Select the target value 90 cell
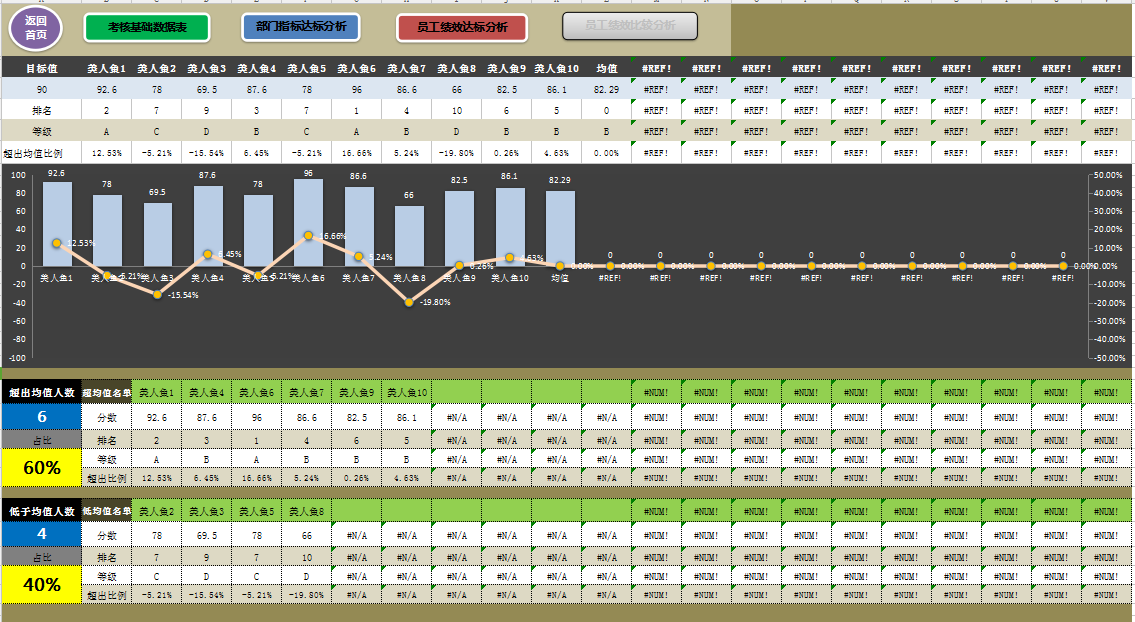Image resolution: width=1135 pixels, height=622 pixels. (42, 89)
